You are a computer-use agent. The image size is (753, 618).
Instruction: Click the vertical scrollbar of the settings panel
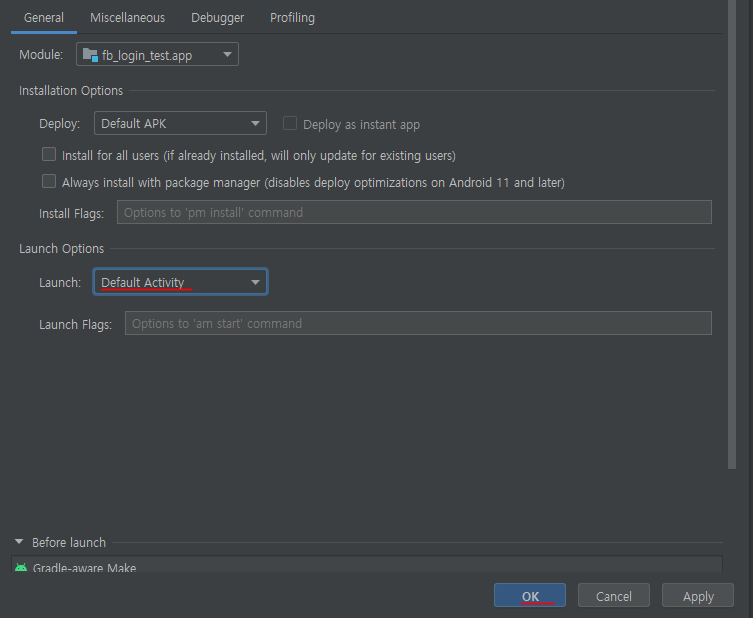point(732,234)
